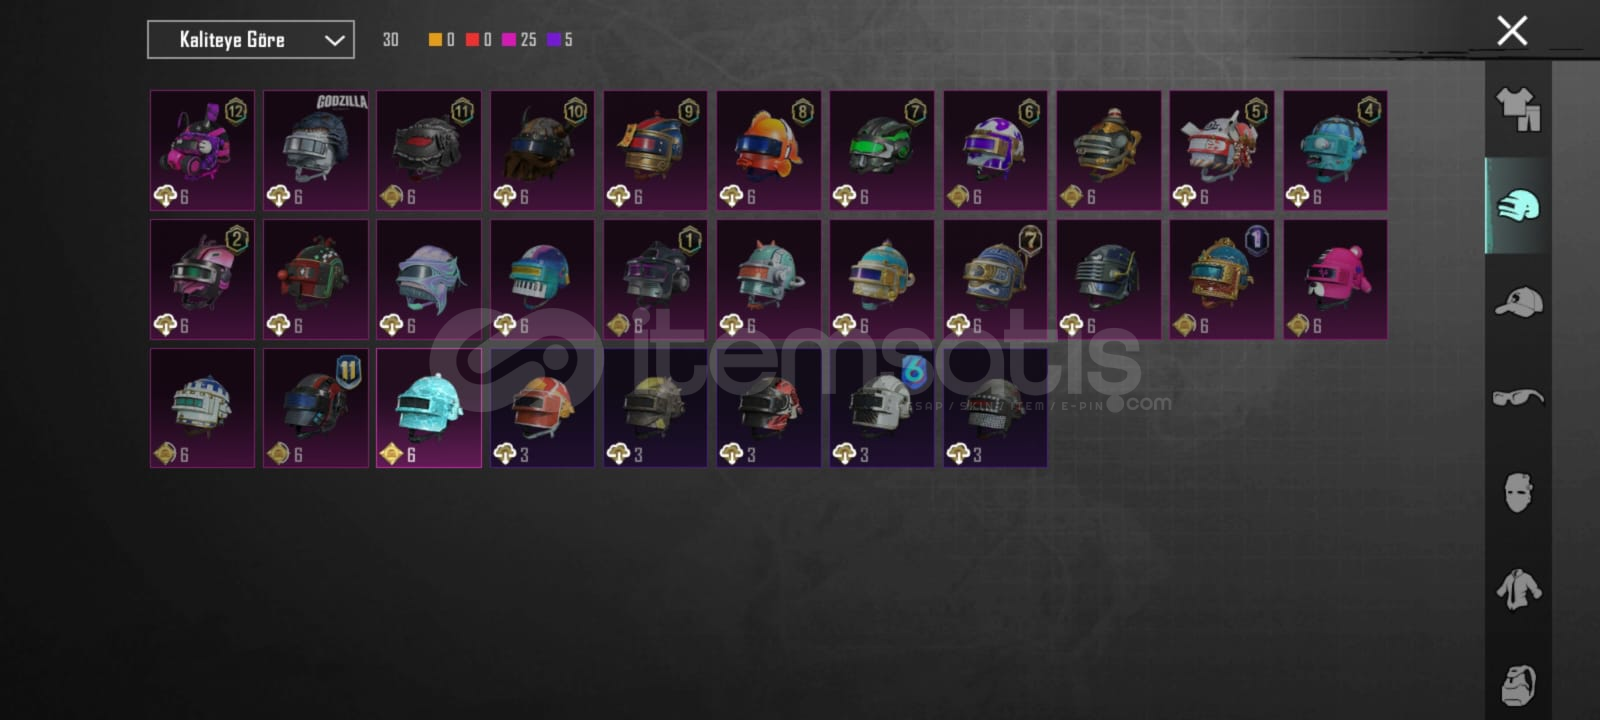Select the helmet category icon
Screen dimensions: 1600x720
point(1518,206)
